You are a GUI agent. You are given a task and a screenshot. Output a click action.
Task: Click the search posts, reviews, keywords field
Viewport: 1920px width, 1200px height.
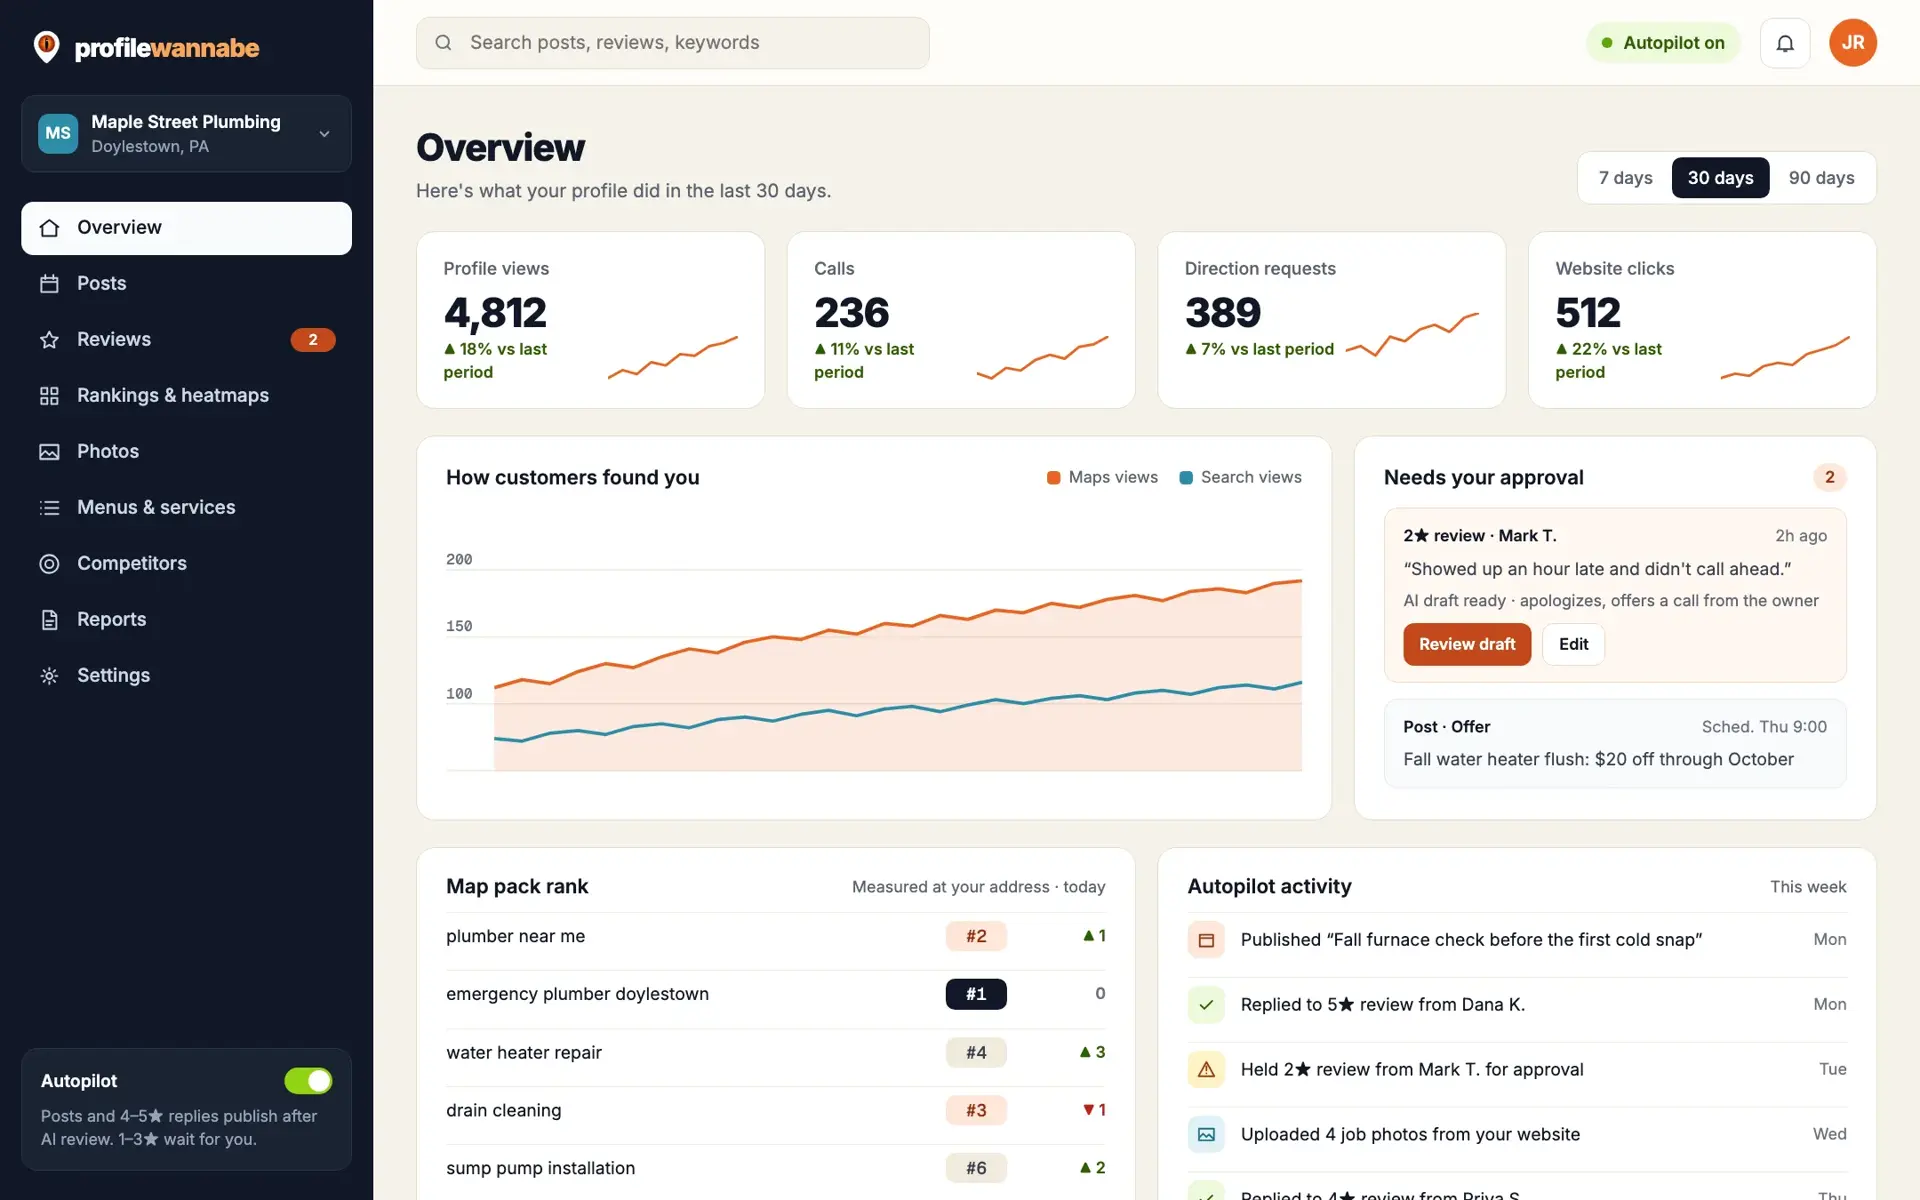point(672,43)
